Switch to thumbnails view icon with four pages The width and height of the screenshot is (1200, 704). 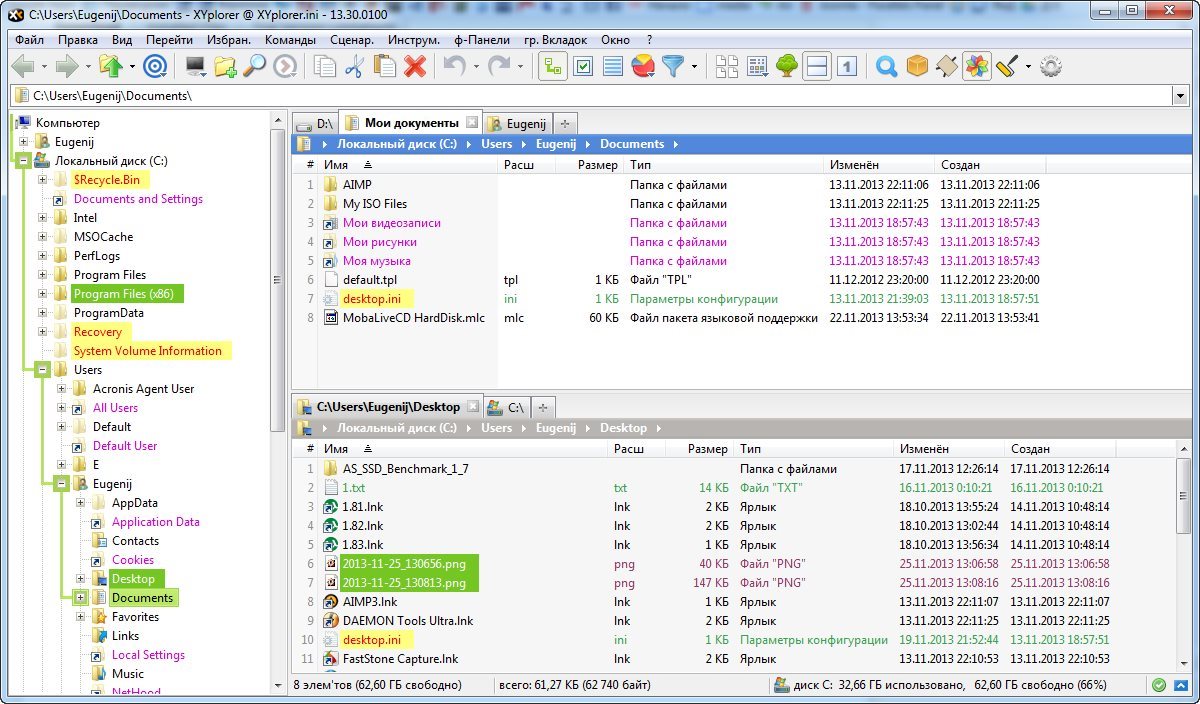point(727,67)
